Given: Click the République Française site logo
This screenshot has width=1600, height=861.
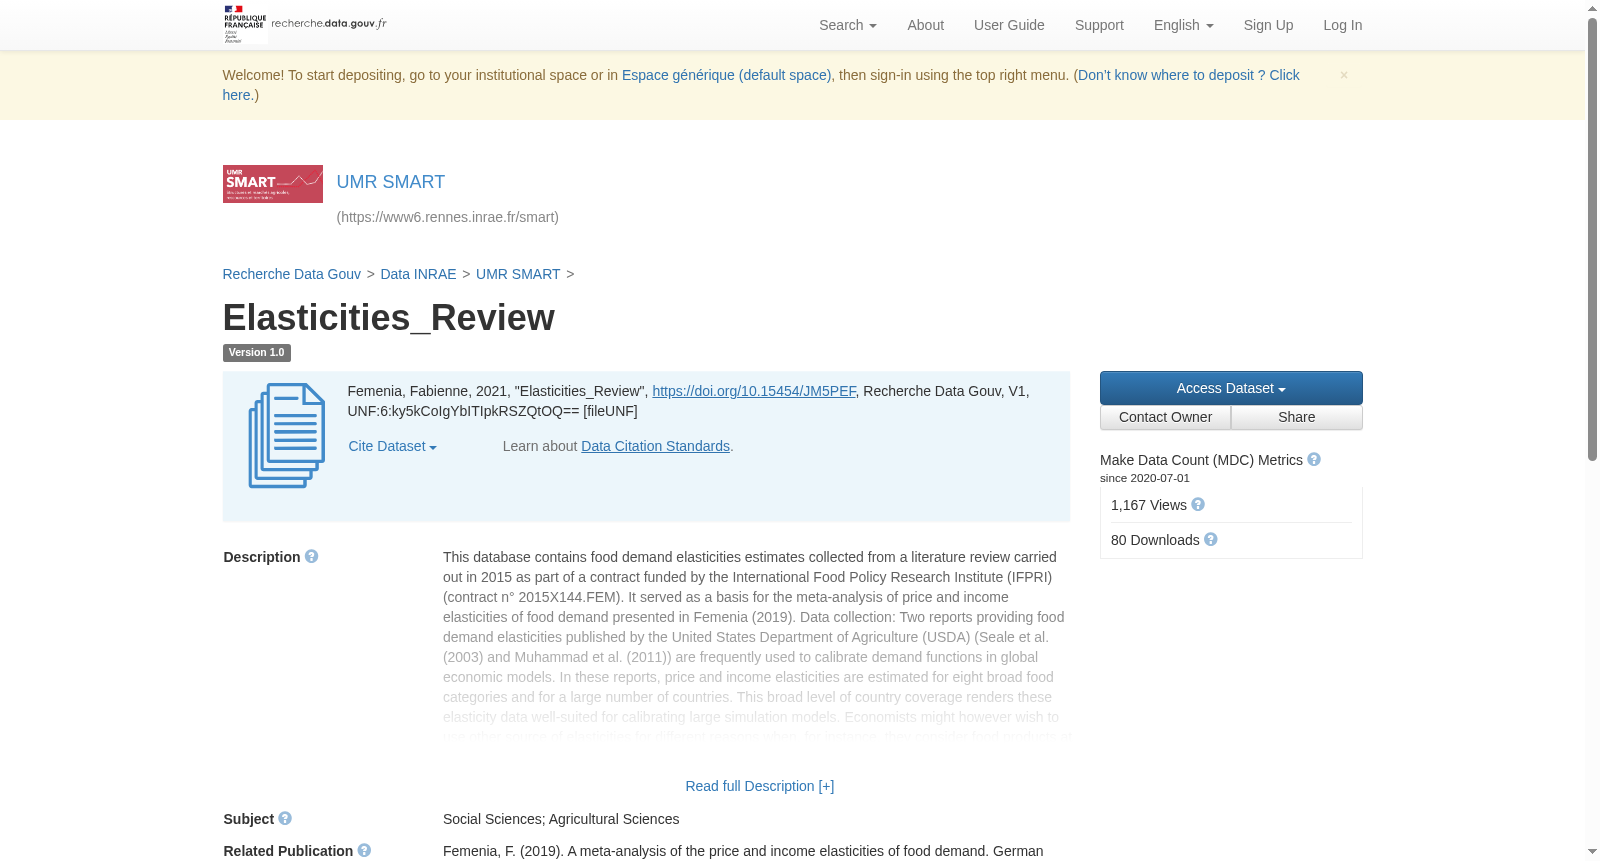Looking at the screenshot, I should (305, 24).
